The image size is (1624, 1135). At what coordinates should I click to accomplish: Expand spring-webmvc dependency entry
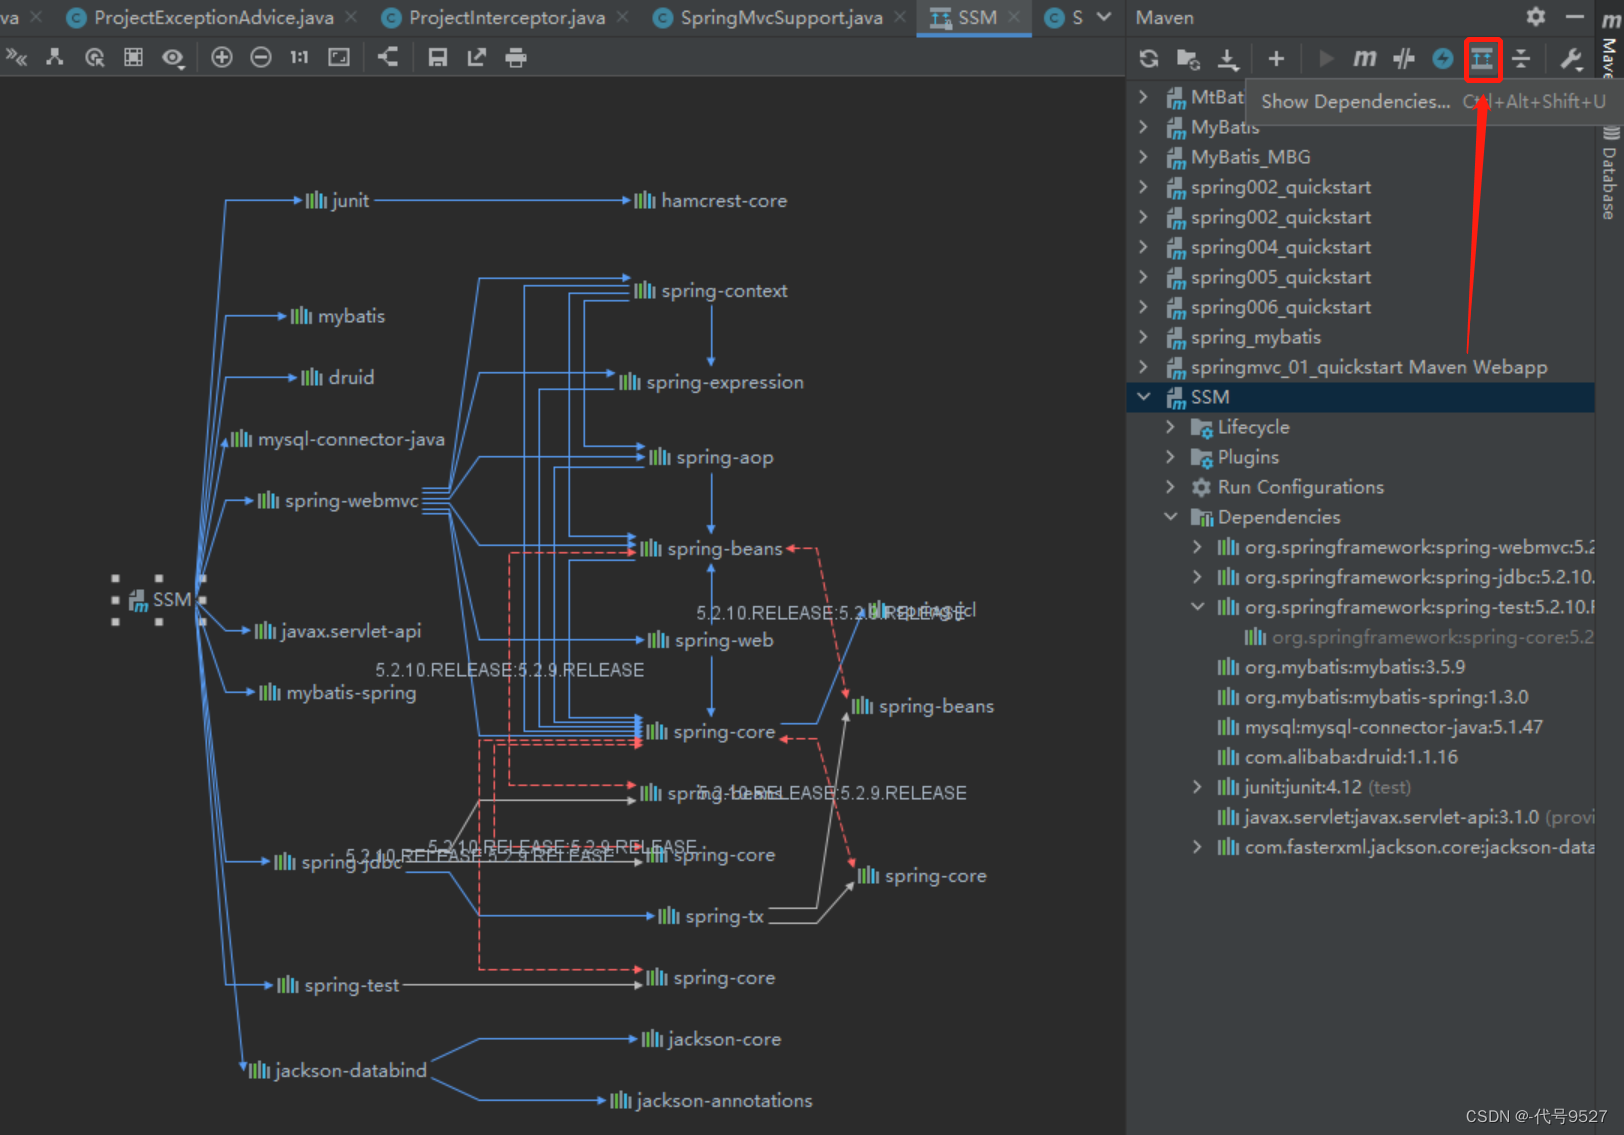tap(1198, 547)
